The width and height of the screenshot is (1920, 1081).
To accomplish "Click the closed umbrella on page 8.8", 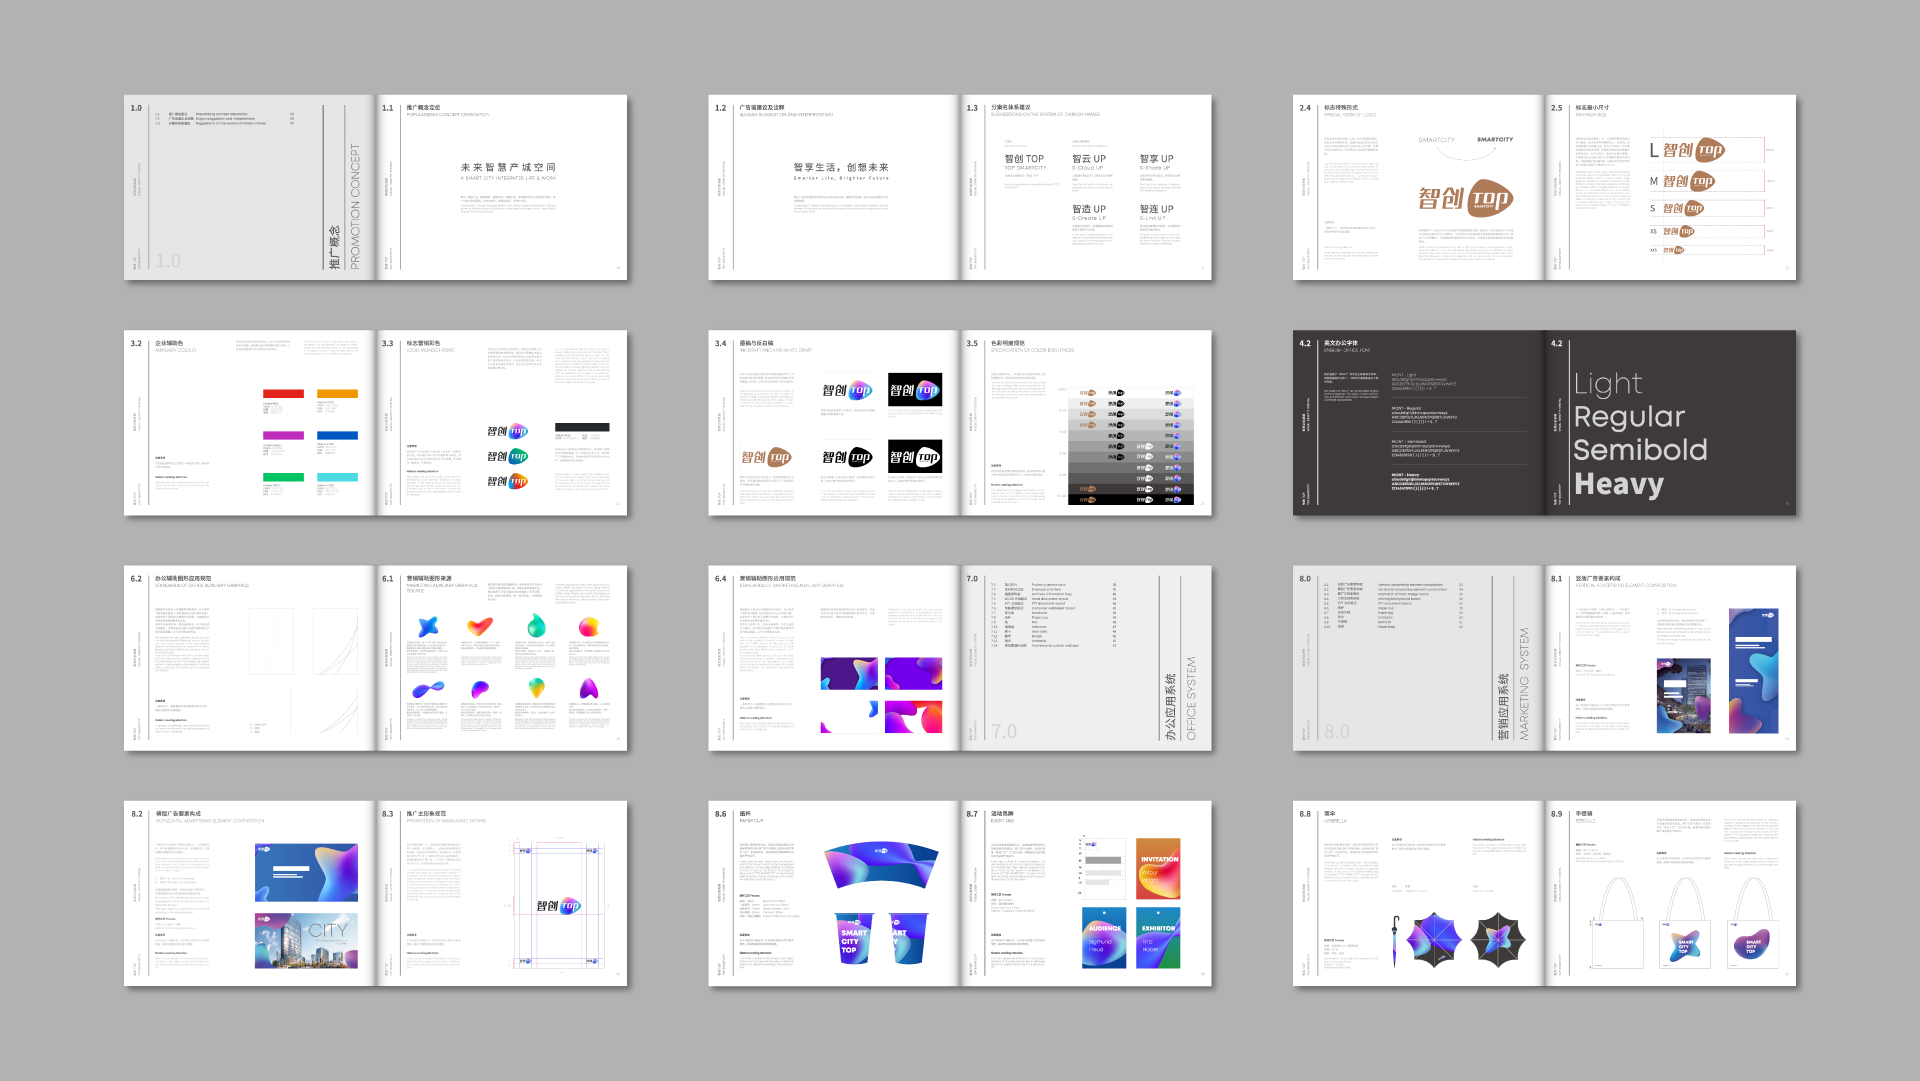I will [x=1395, y=940].
